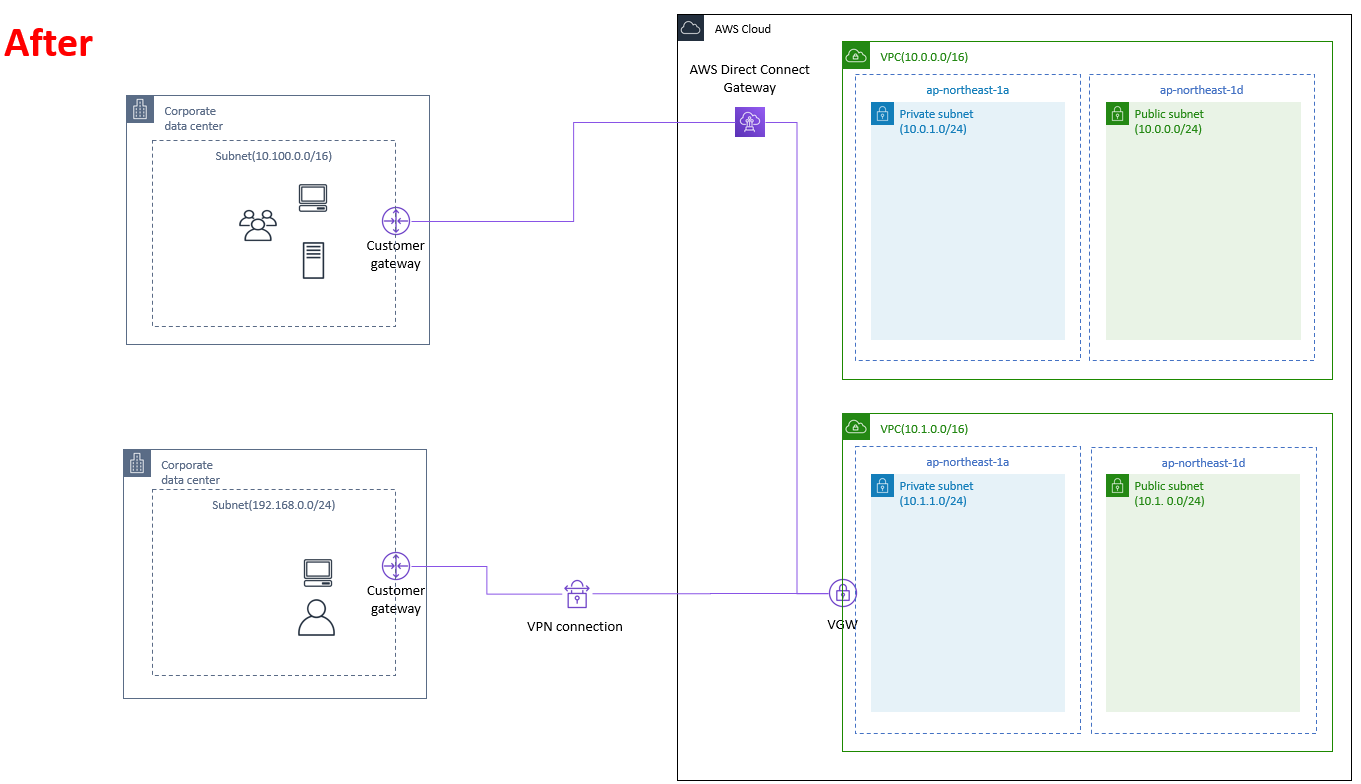Click 'Customer gateway' label in subnet 10.100.0.0/16

(396, 255)
